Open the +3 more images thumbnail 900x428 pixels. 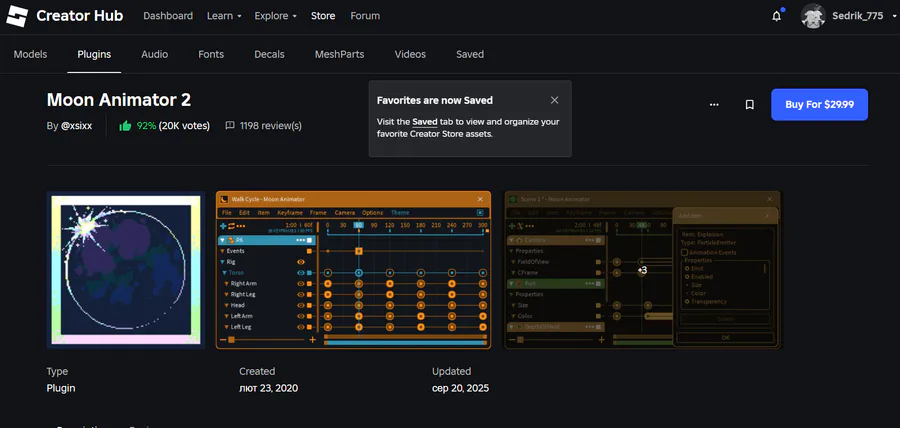(x=643, y=270)
